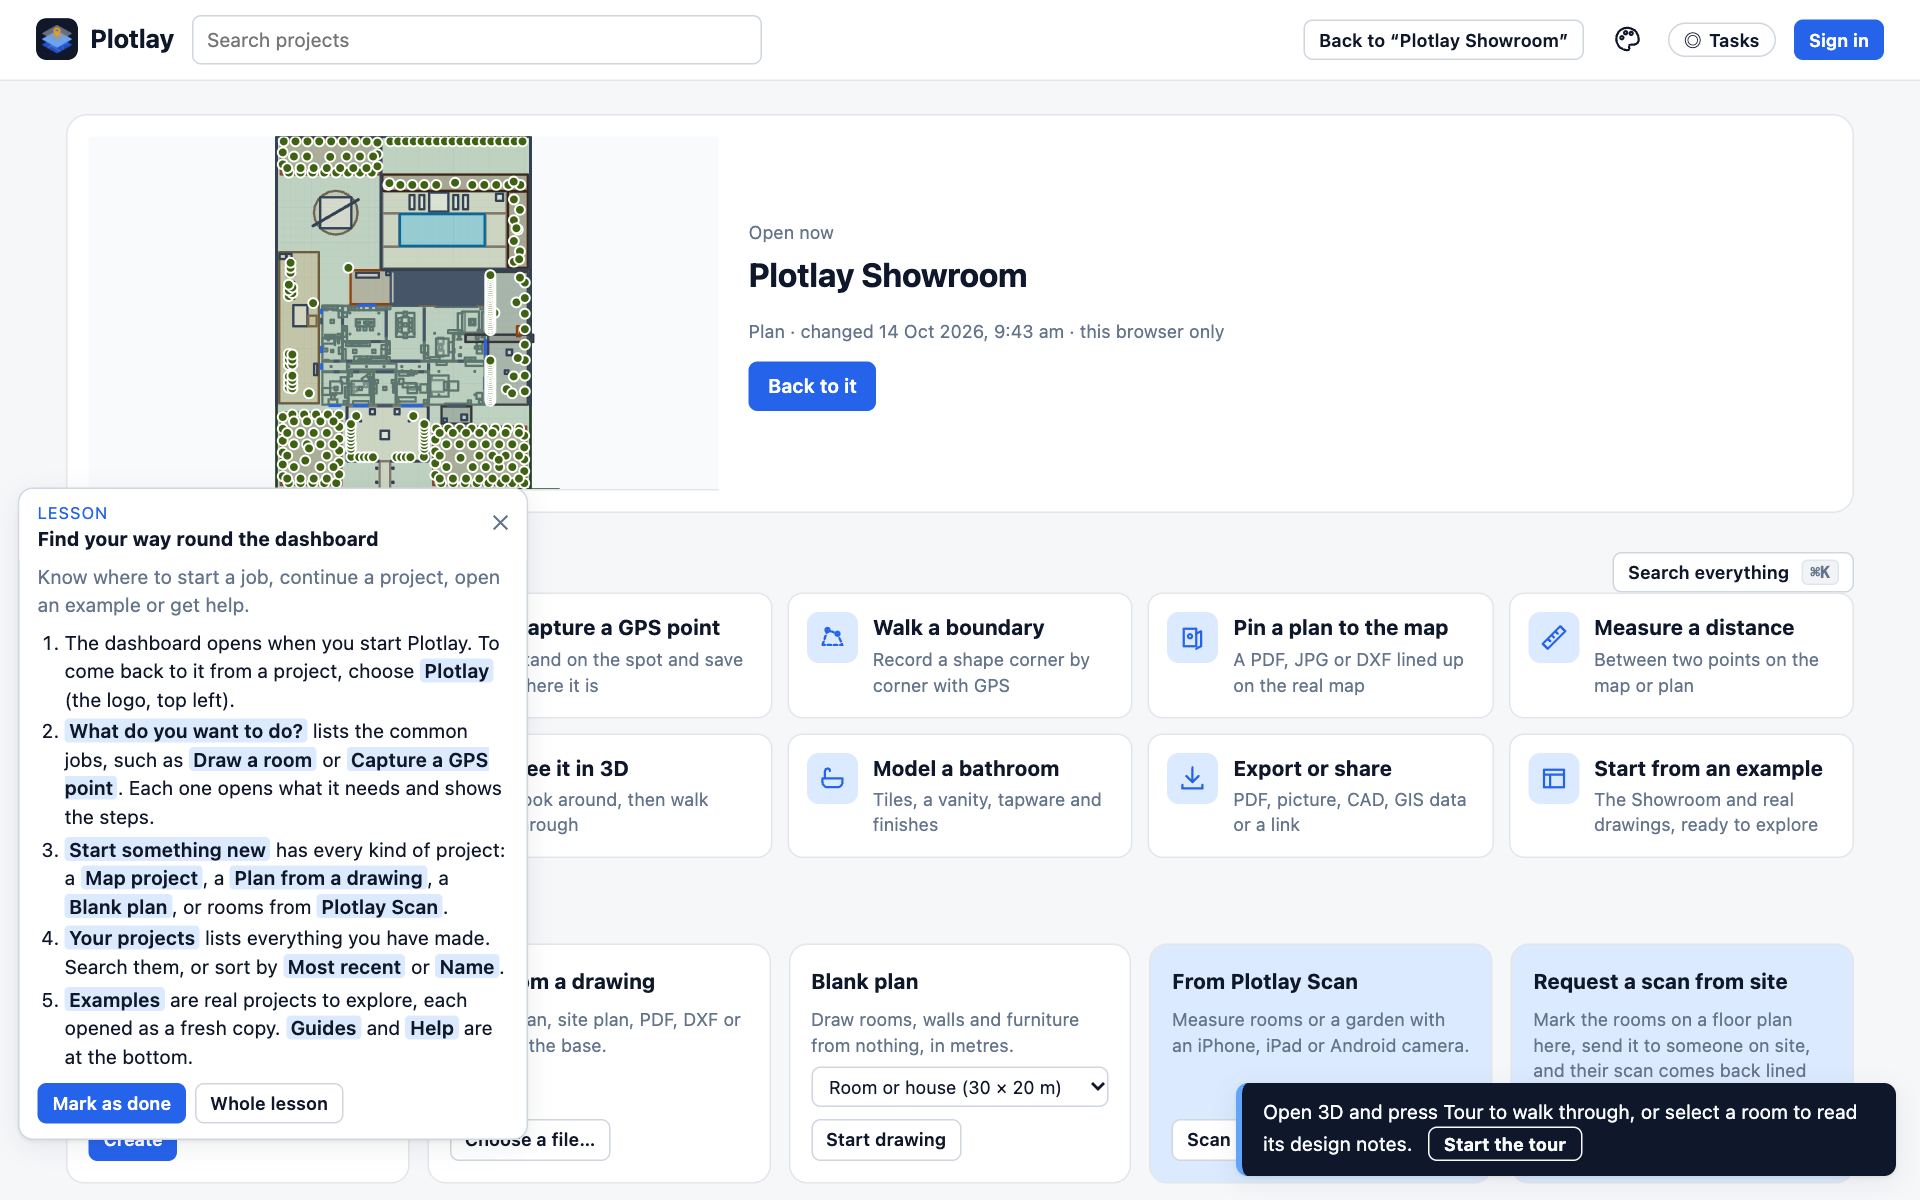Click the Pin a plan to the map icon
1920x1200 pixels.
[x=1192, y=637]
